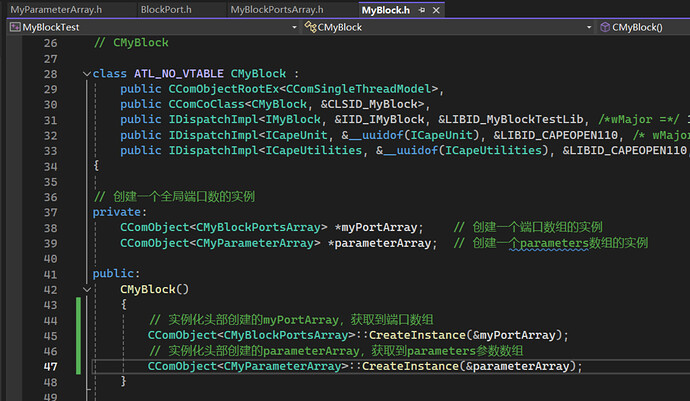Click ICapeUnit inside __uuidof on line 32

[441, 135]
